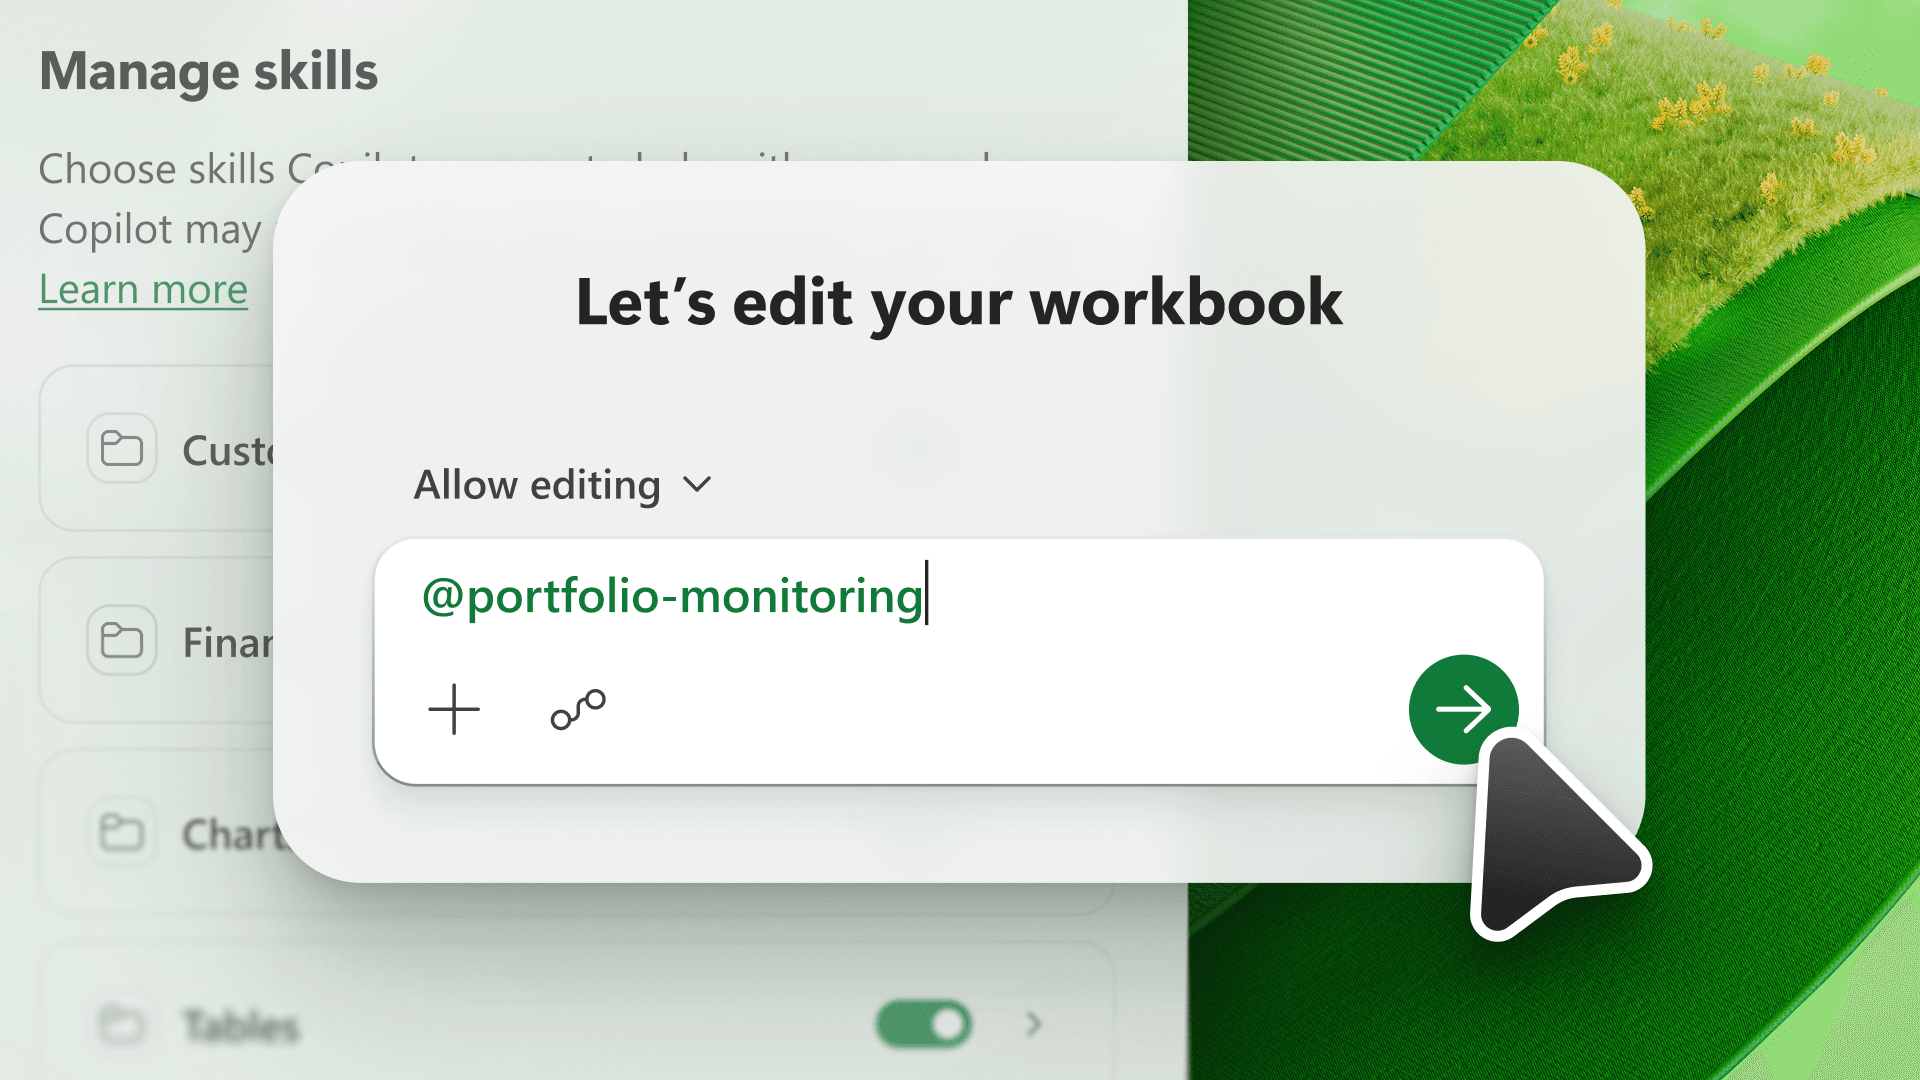Click the Let's edit your workbook heading
Screen dimensions: 1920x1080
[959, 303]
